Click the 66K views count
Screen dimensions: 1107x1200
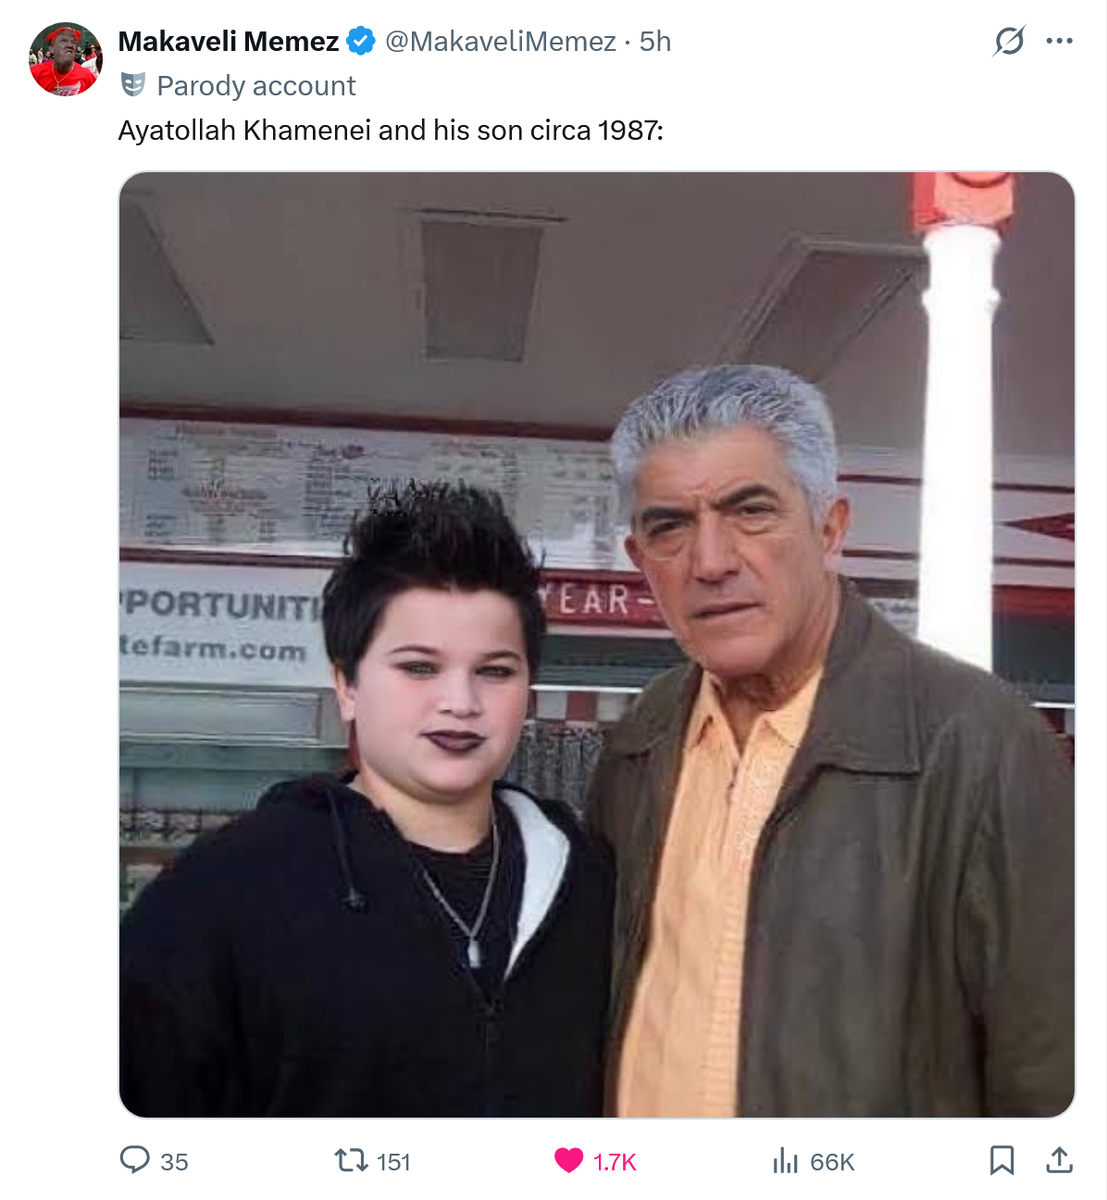pyautogui.click(x=832, y=1162)
